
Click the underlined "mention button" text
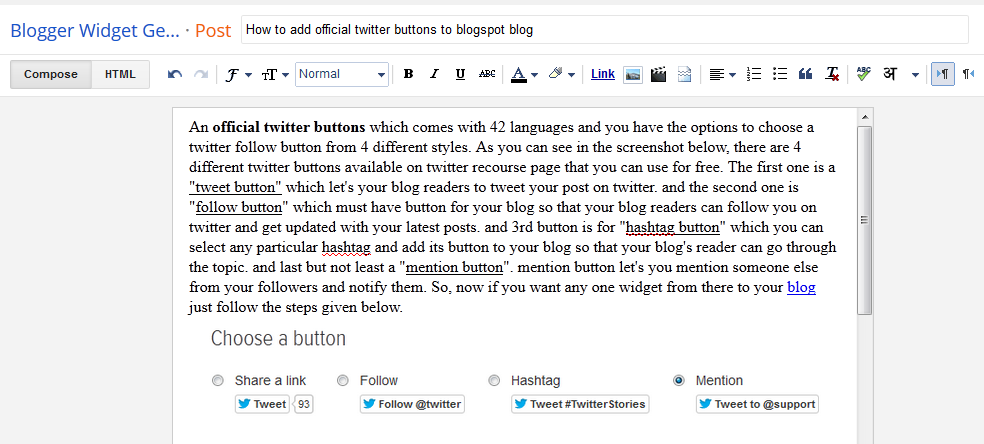pyautogui.click(x=454, y=268)
